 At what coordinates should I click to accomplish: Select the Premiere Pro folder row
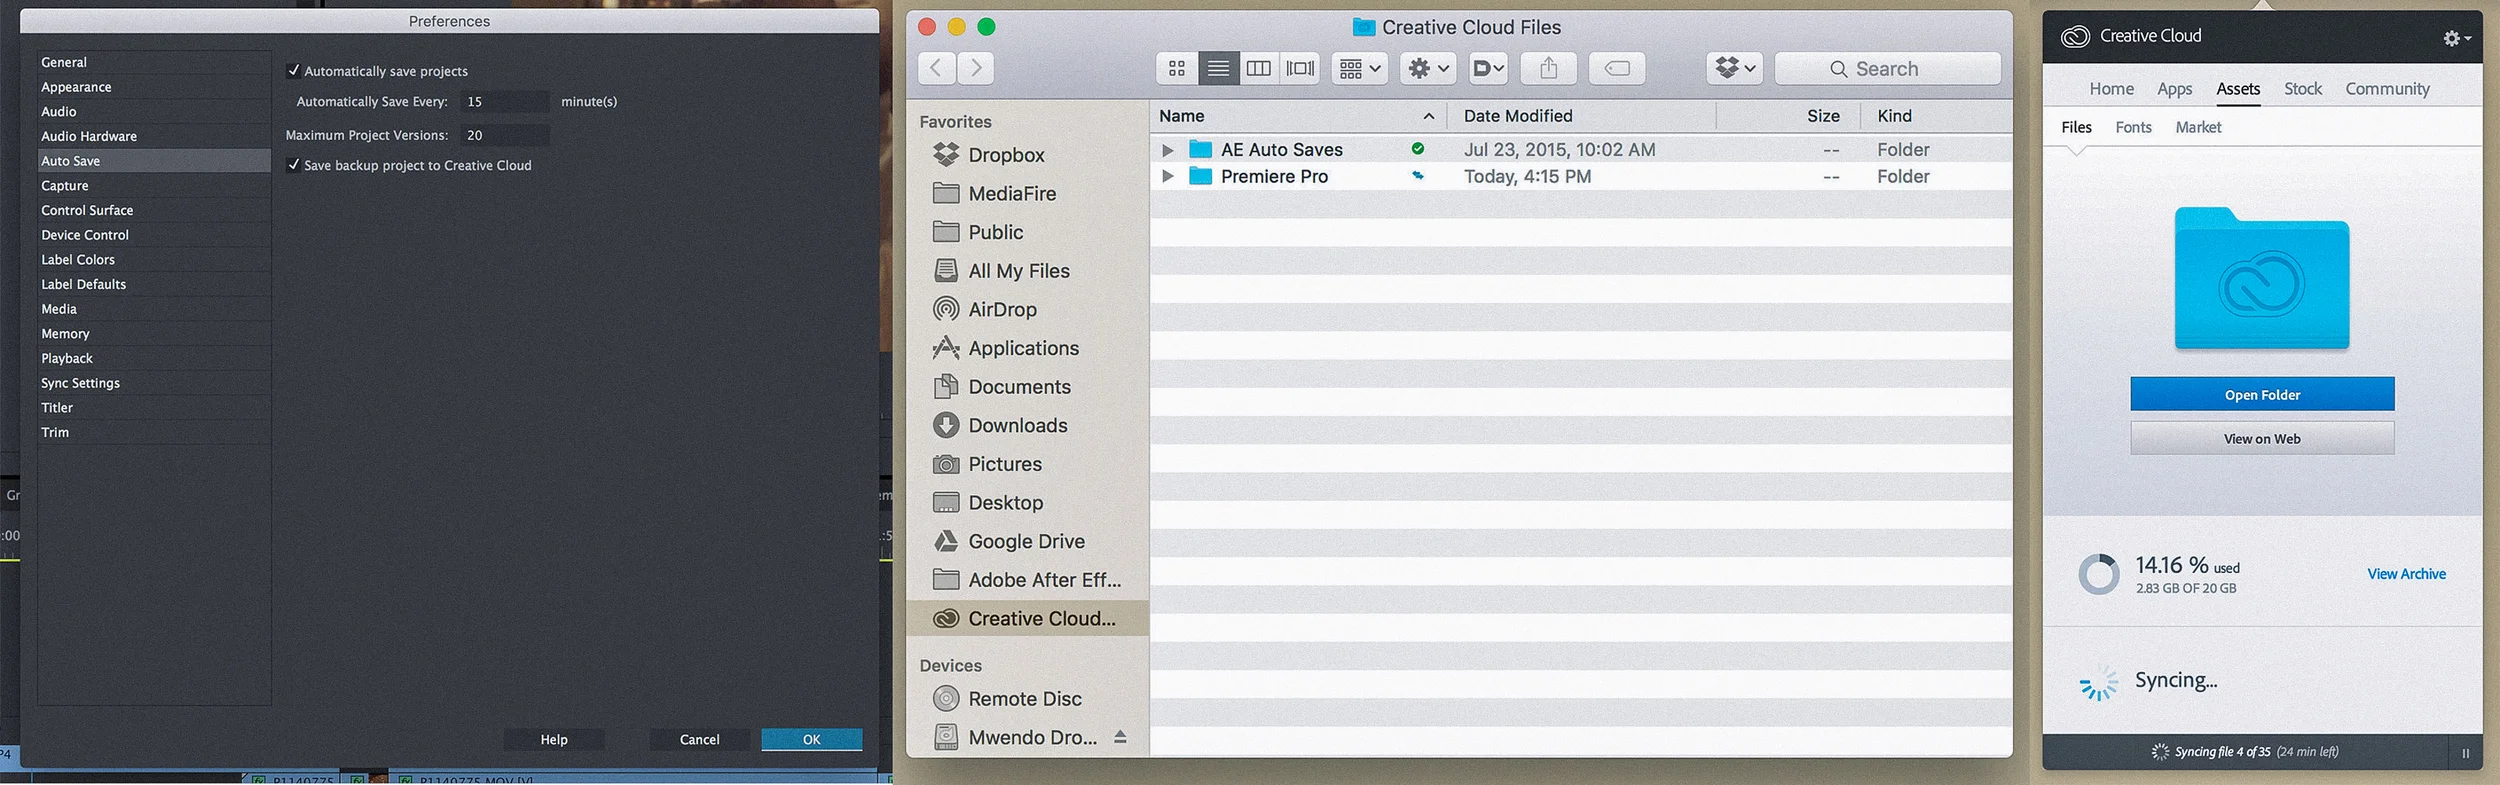pyautogui.click(x=1580, y=176)
